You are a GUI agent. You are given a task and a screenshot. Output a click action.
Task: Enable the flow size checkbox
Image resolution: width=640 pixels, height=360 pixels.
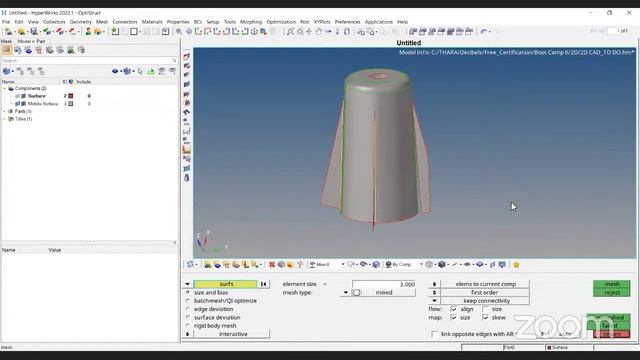tap(485, 309)
